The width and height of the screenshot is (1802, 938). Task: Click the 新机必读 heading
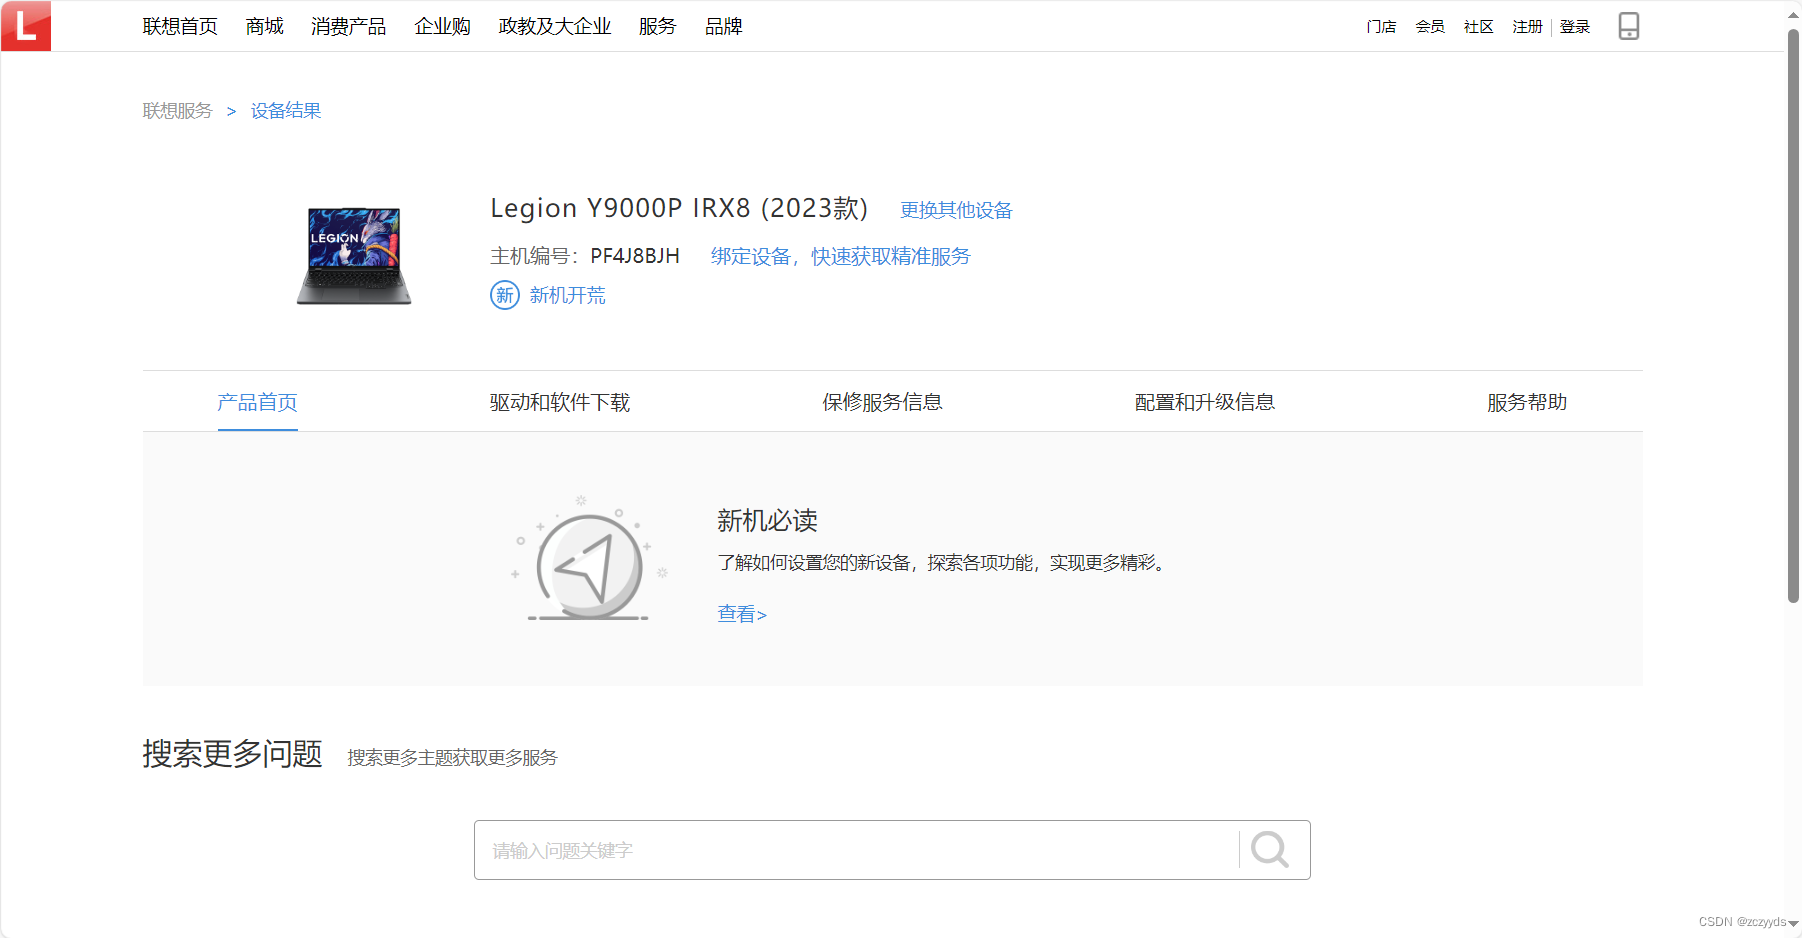click(x=767, y=521)
